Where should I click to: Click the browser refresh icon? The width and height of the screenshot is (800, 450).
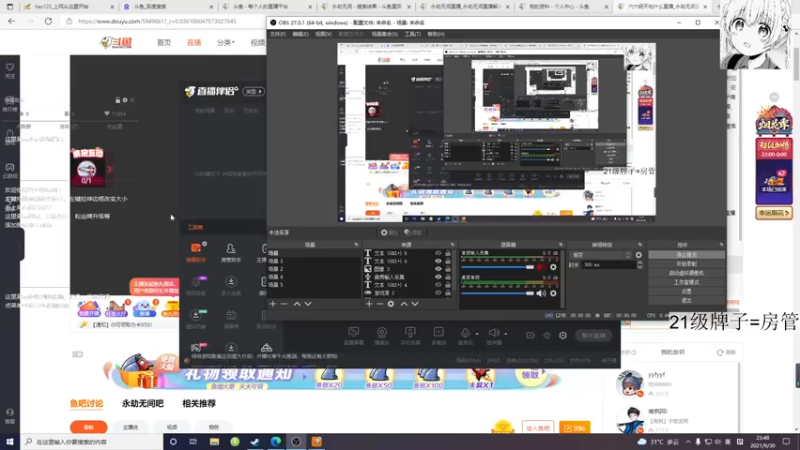click(48, 21)
